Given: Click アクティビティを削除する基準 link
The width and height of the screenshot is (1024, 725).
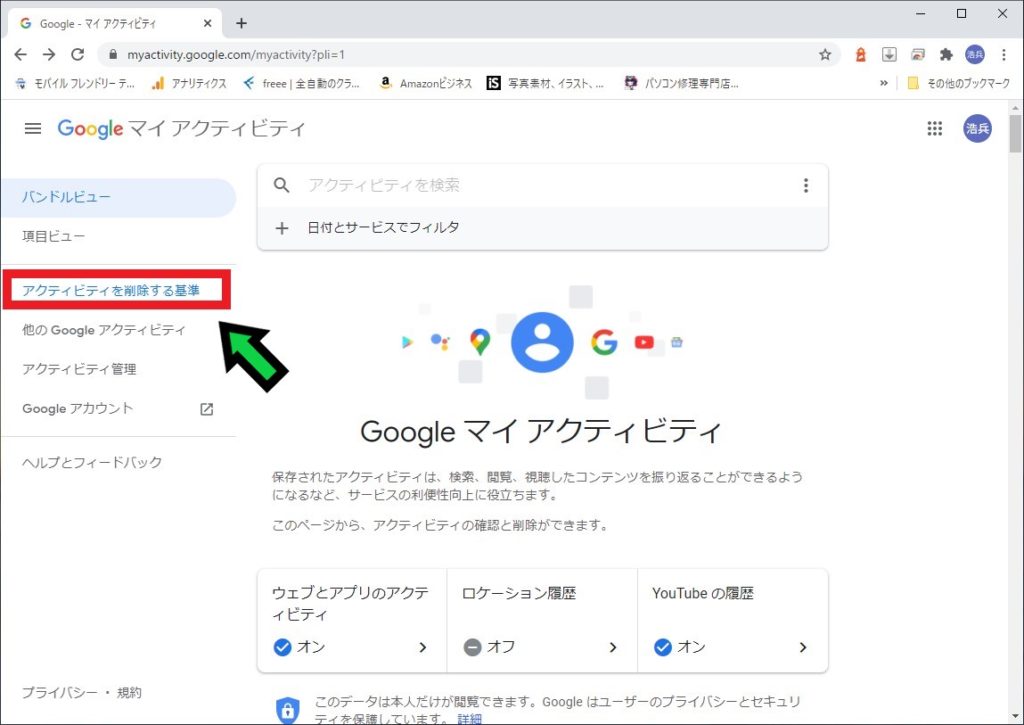Looking at the screenshot, I should (111, 290).
